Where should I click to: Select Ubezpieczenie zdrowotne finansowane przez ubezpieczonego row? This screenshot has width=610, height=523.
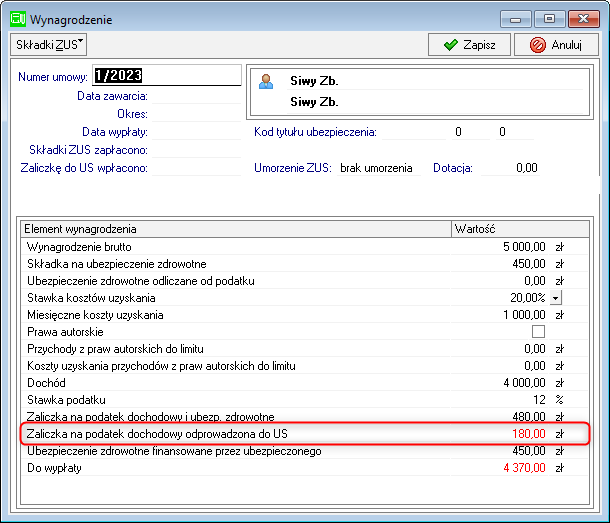[x=305, y=451]
